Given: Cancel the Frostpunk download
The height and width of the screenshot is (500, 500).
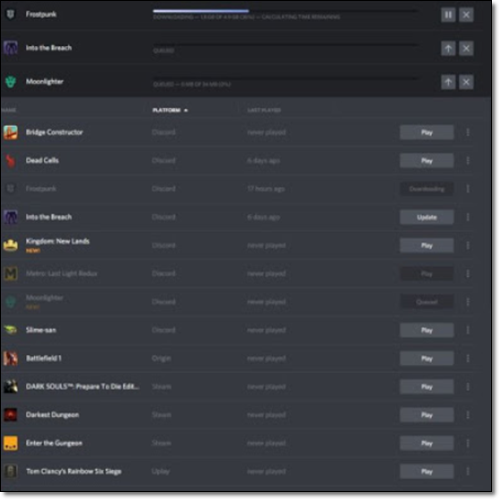Looking at the screenshot, I should (466, 15).
